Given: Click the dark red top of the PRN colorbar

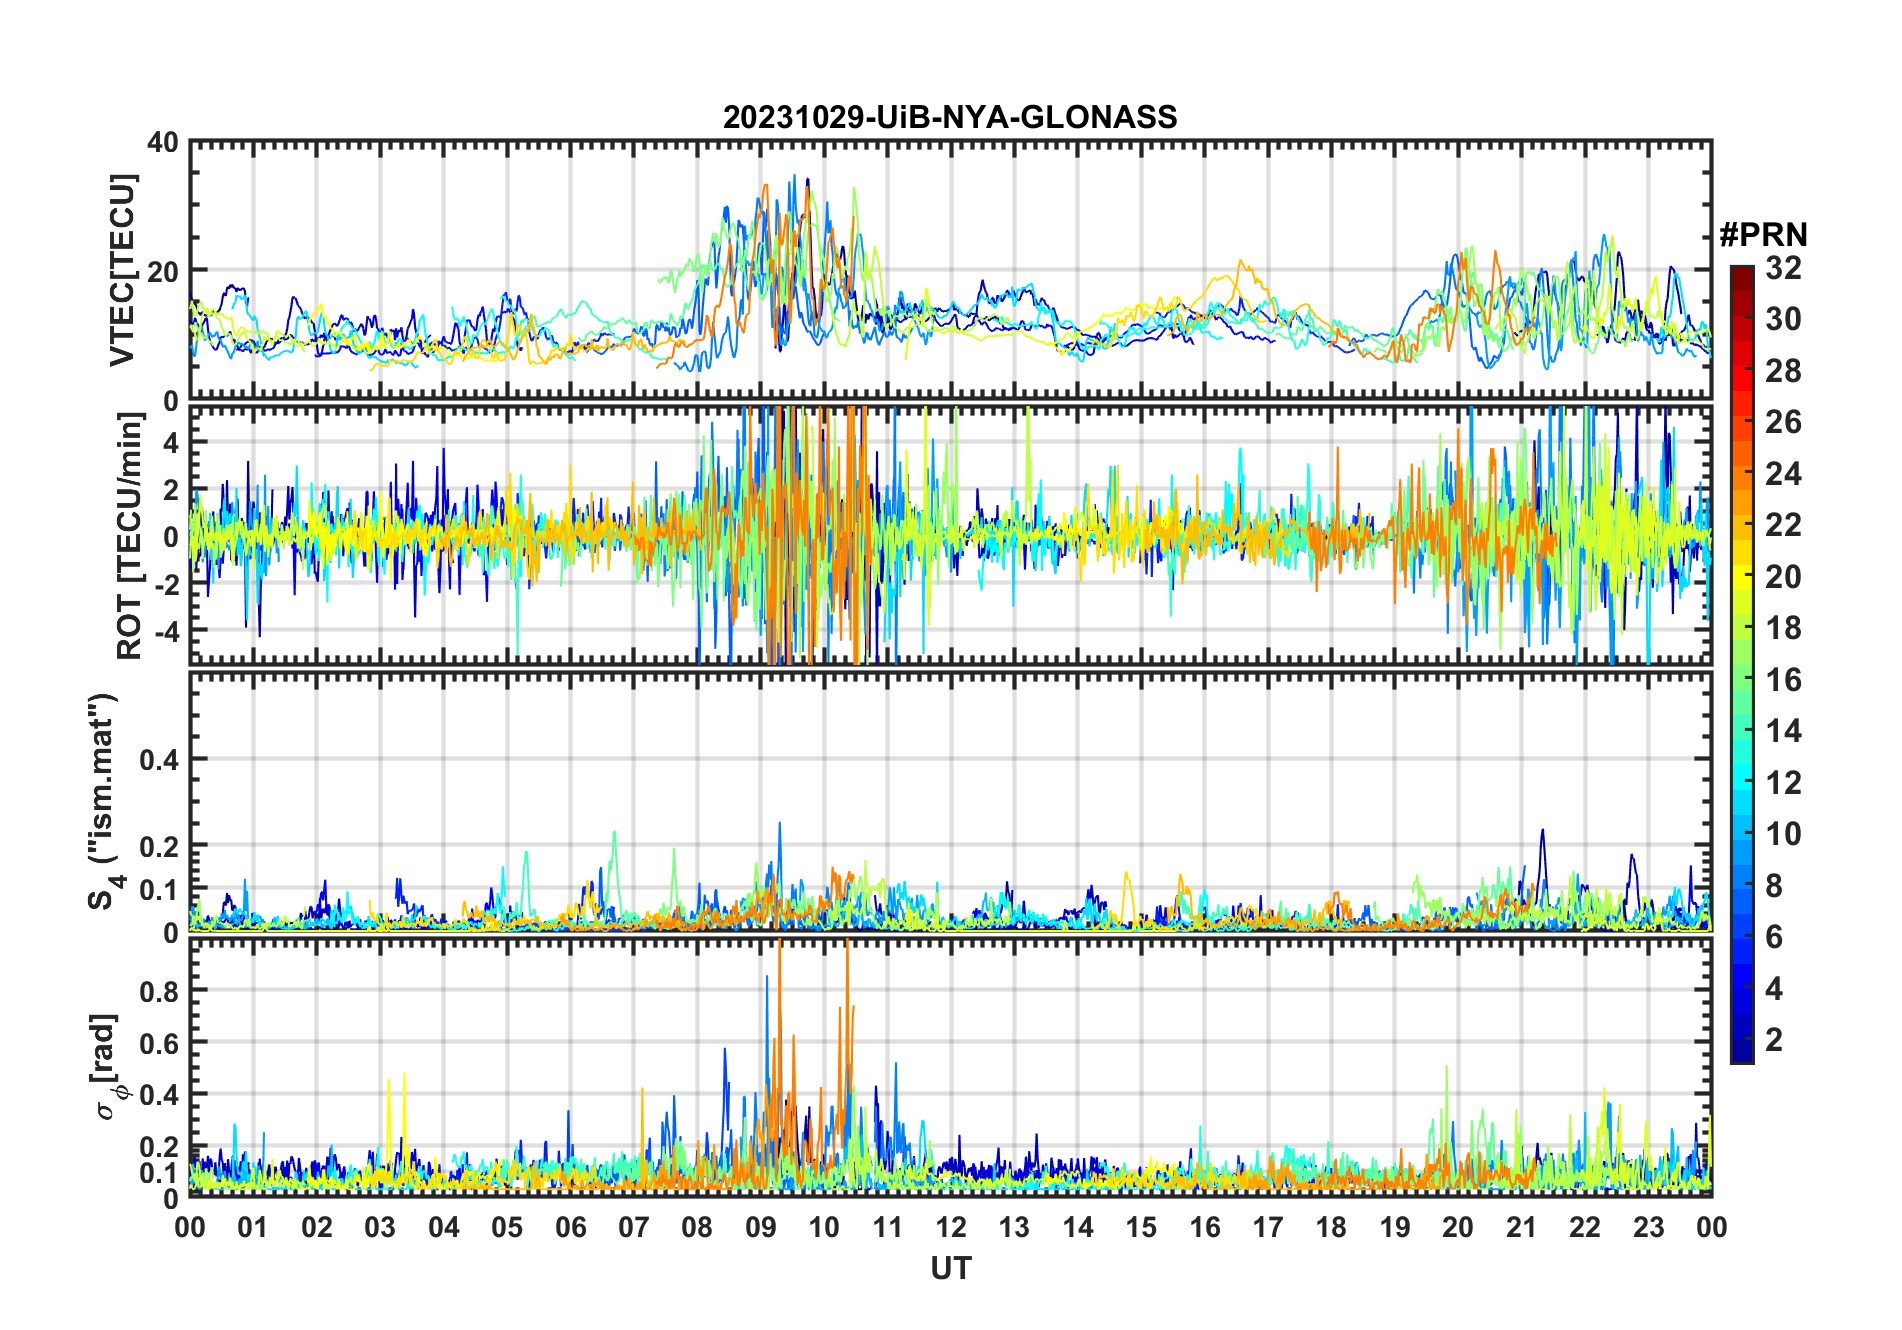Looking at the screenshot, I should (x=1741, y=273).
